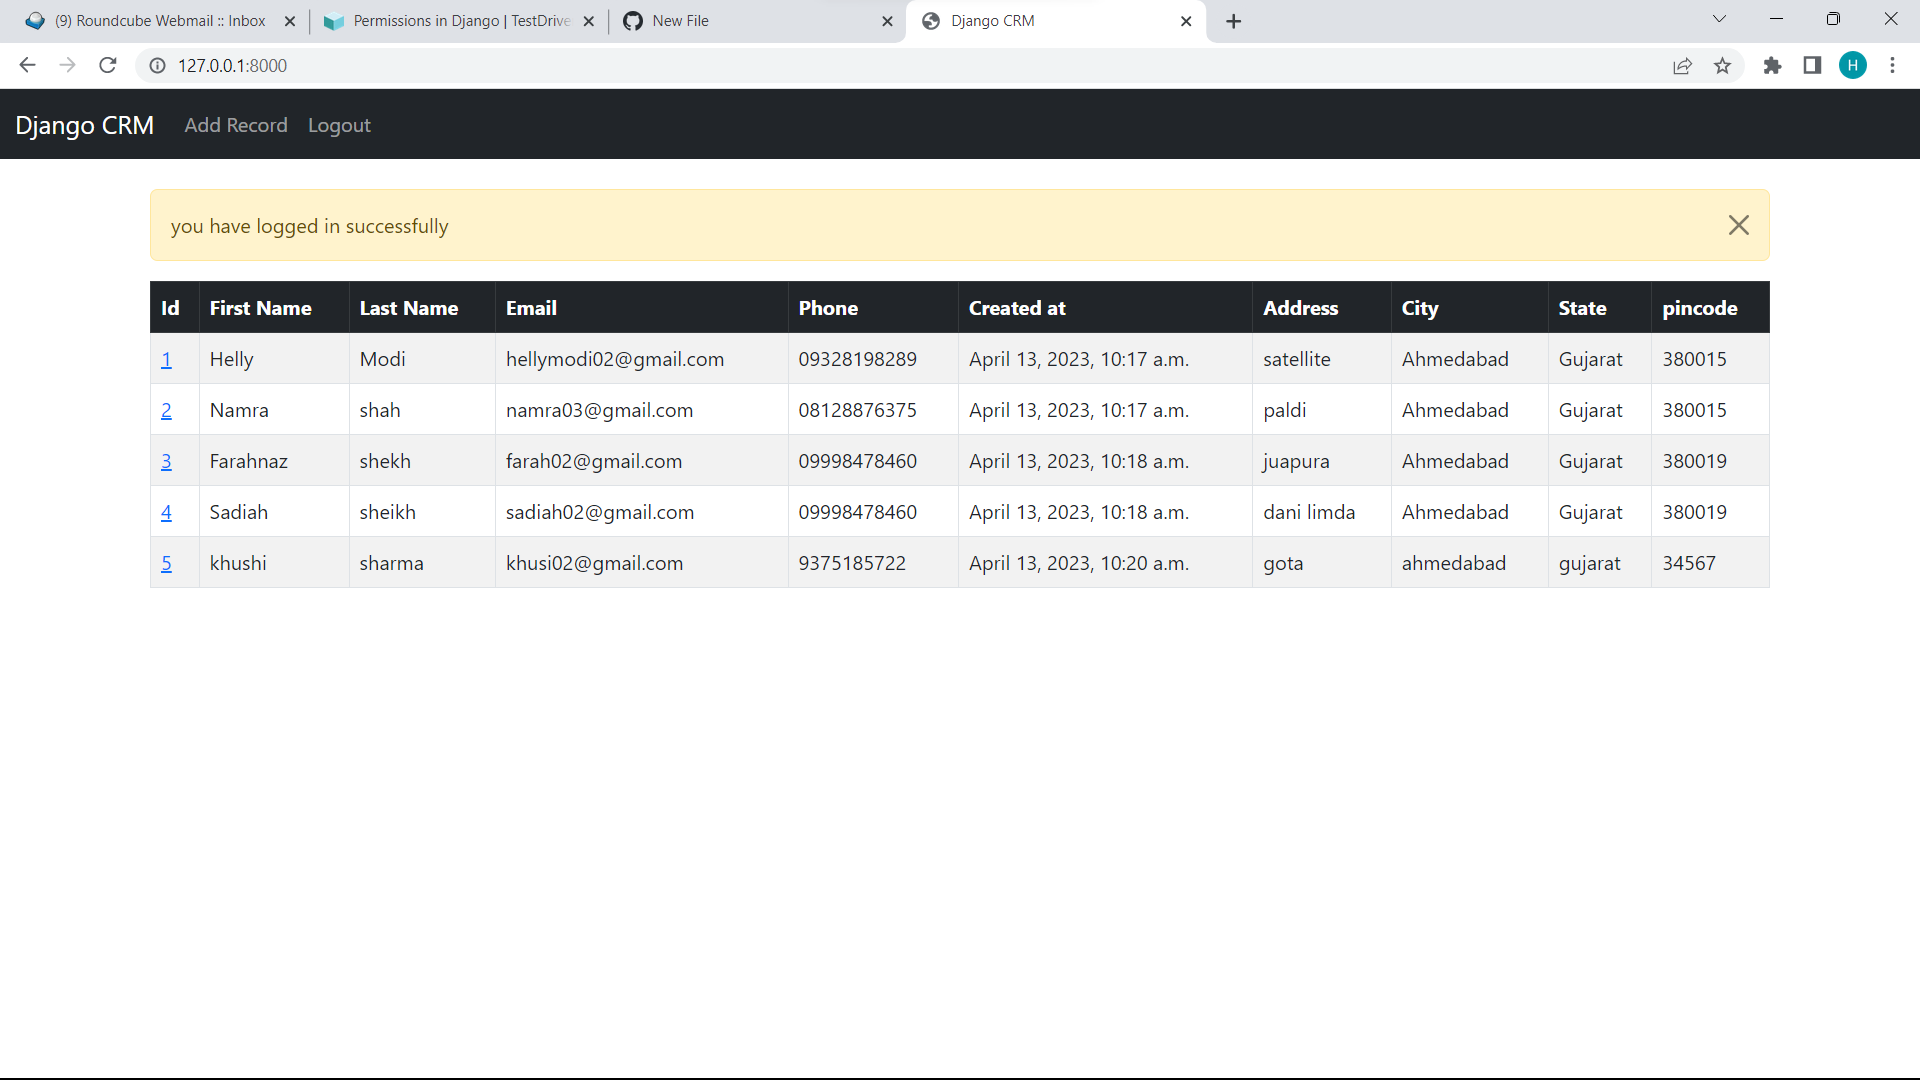Image resolution: width=1920 pixels, height=1080 pixels.
Task: Open the tab search dropdown chevron
Action: pyautogui.click(x=1719, y=18)
